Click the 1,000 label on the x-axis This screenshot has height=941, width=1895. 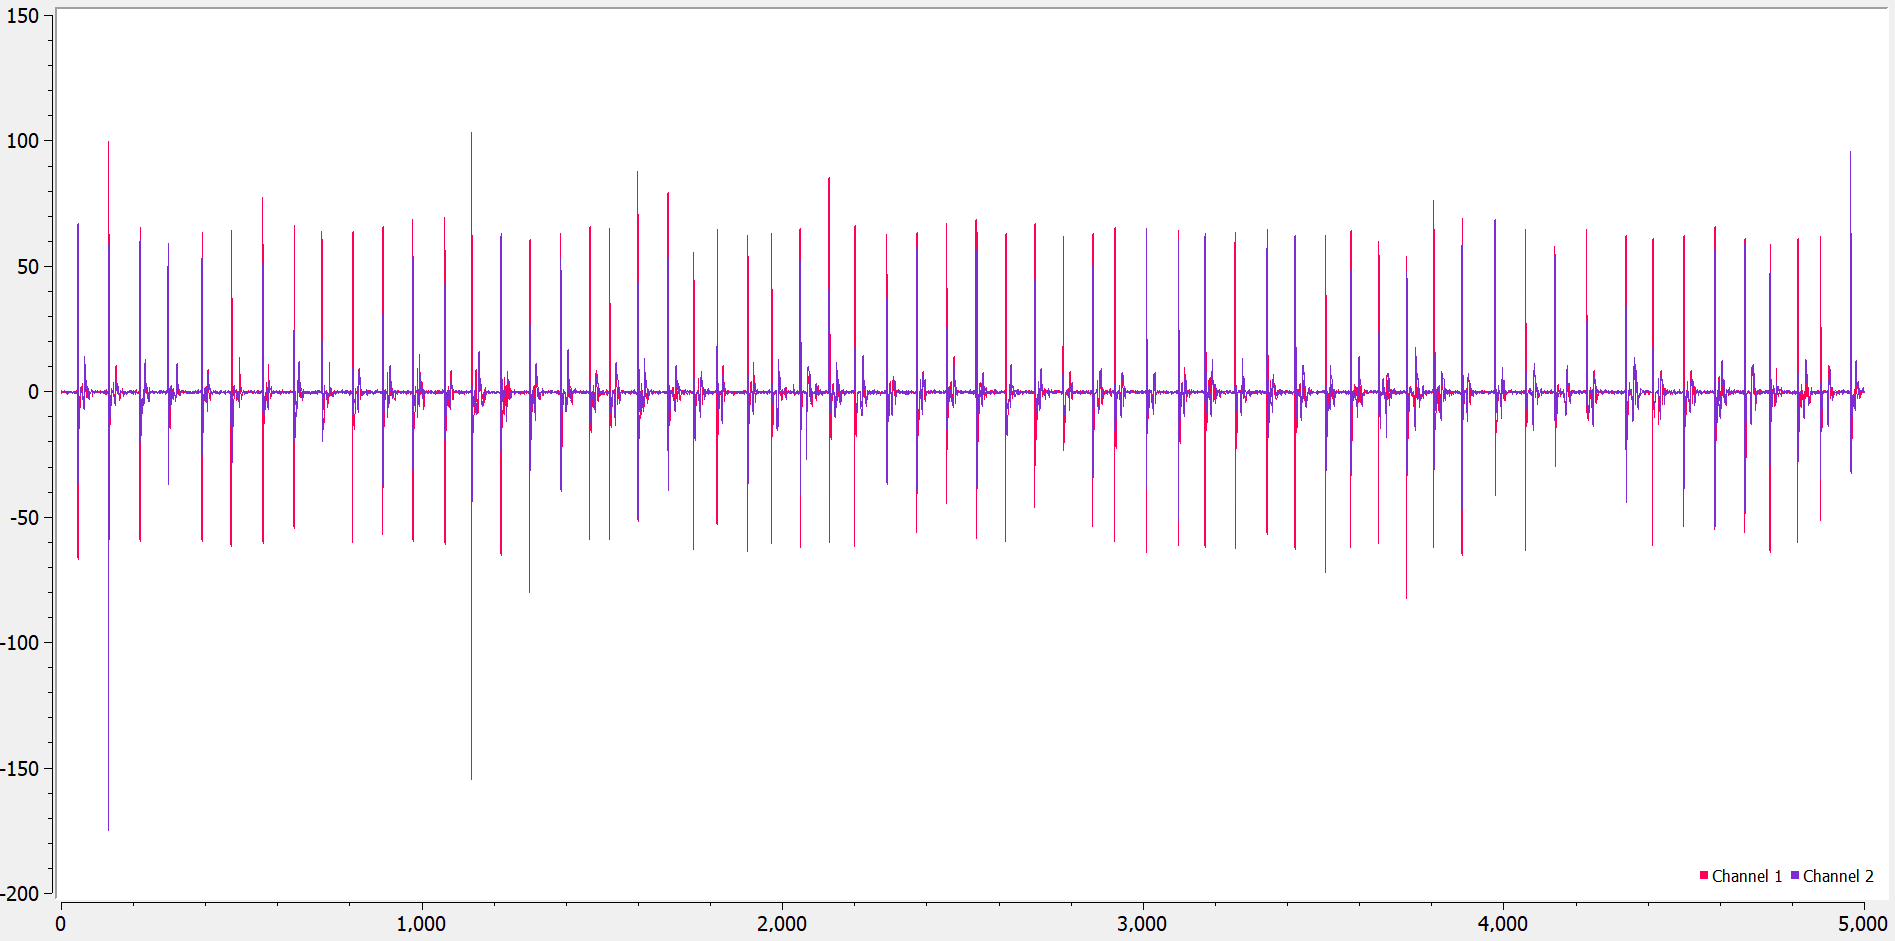click(x=421, y=924)
